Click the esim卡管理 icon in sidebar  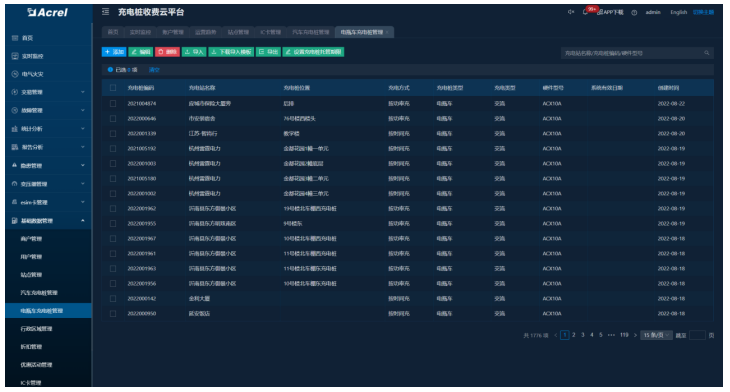click(x=15, y=202)
